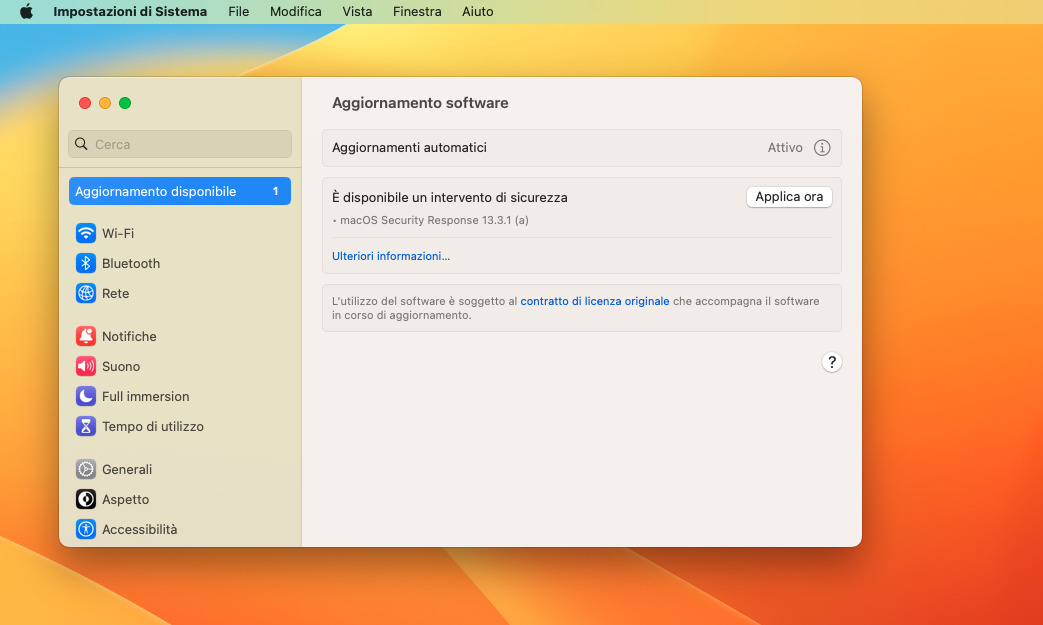Click the Attivo status text

pyautogui.click(x=785, y=148)
